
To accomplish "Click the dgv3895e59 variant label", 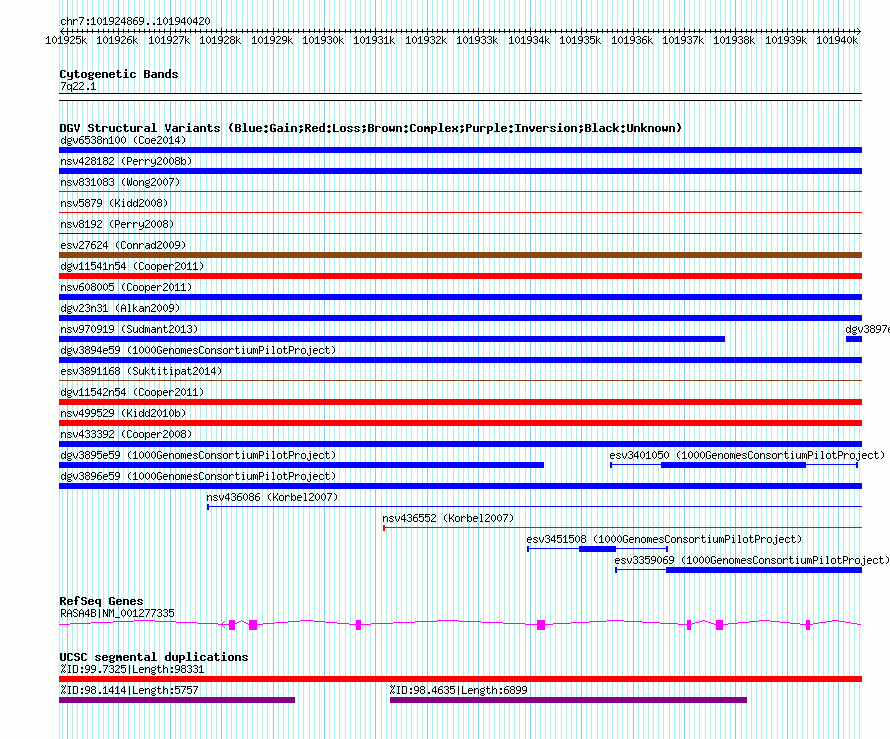I will point(198,455).
